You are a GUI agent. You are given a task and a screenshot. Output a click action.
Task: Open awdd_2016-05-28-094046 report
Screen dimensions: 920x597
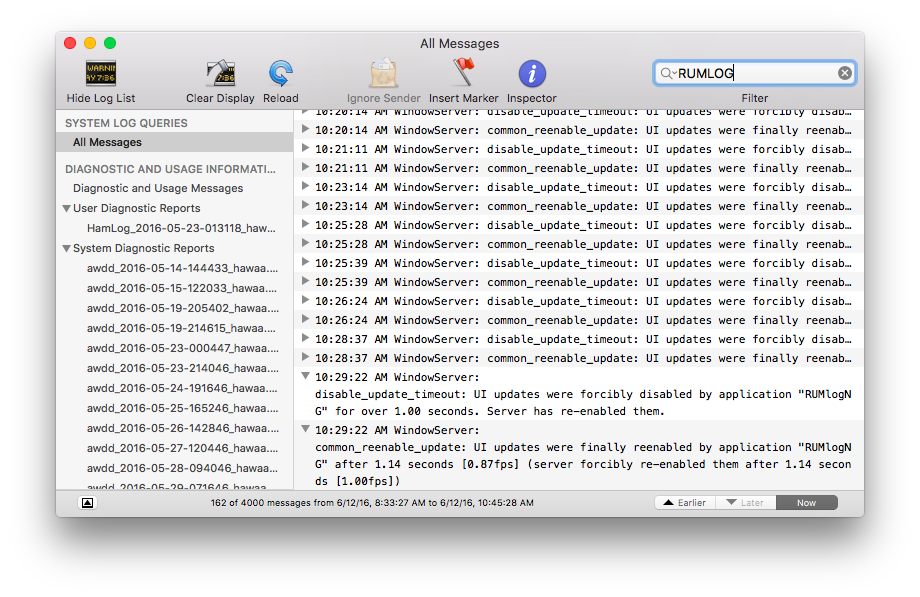[182, 468]
